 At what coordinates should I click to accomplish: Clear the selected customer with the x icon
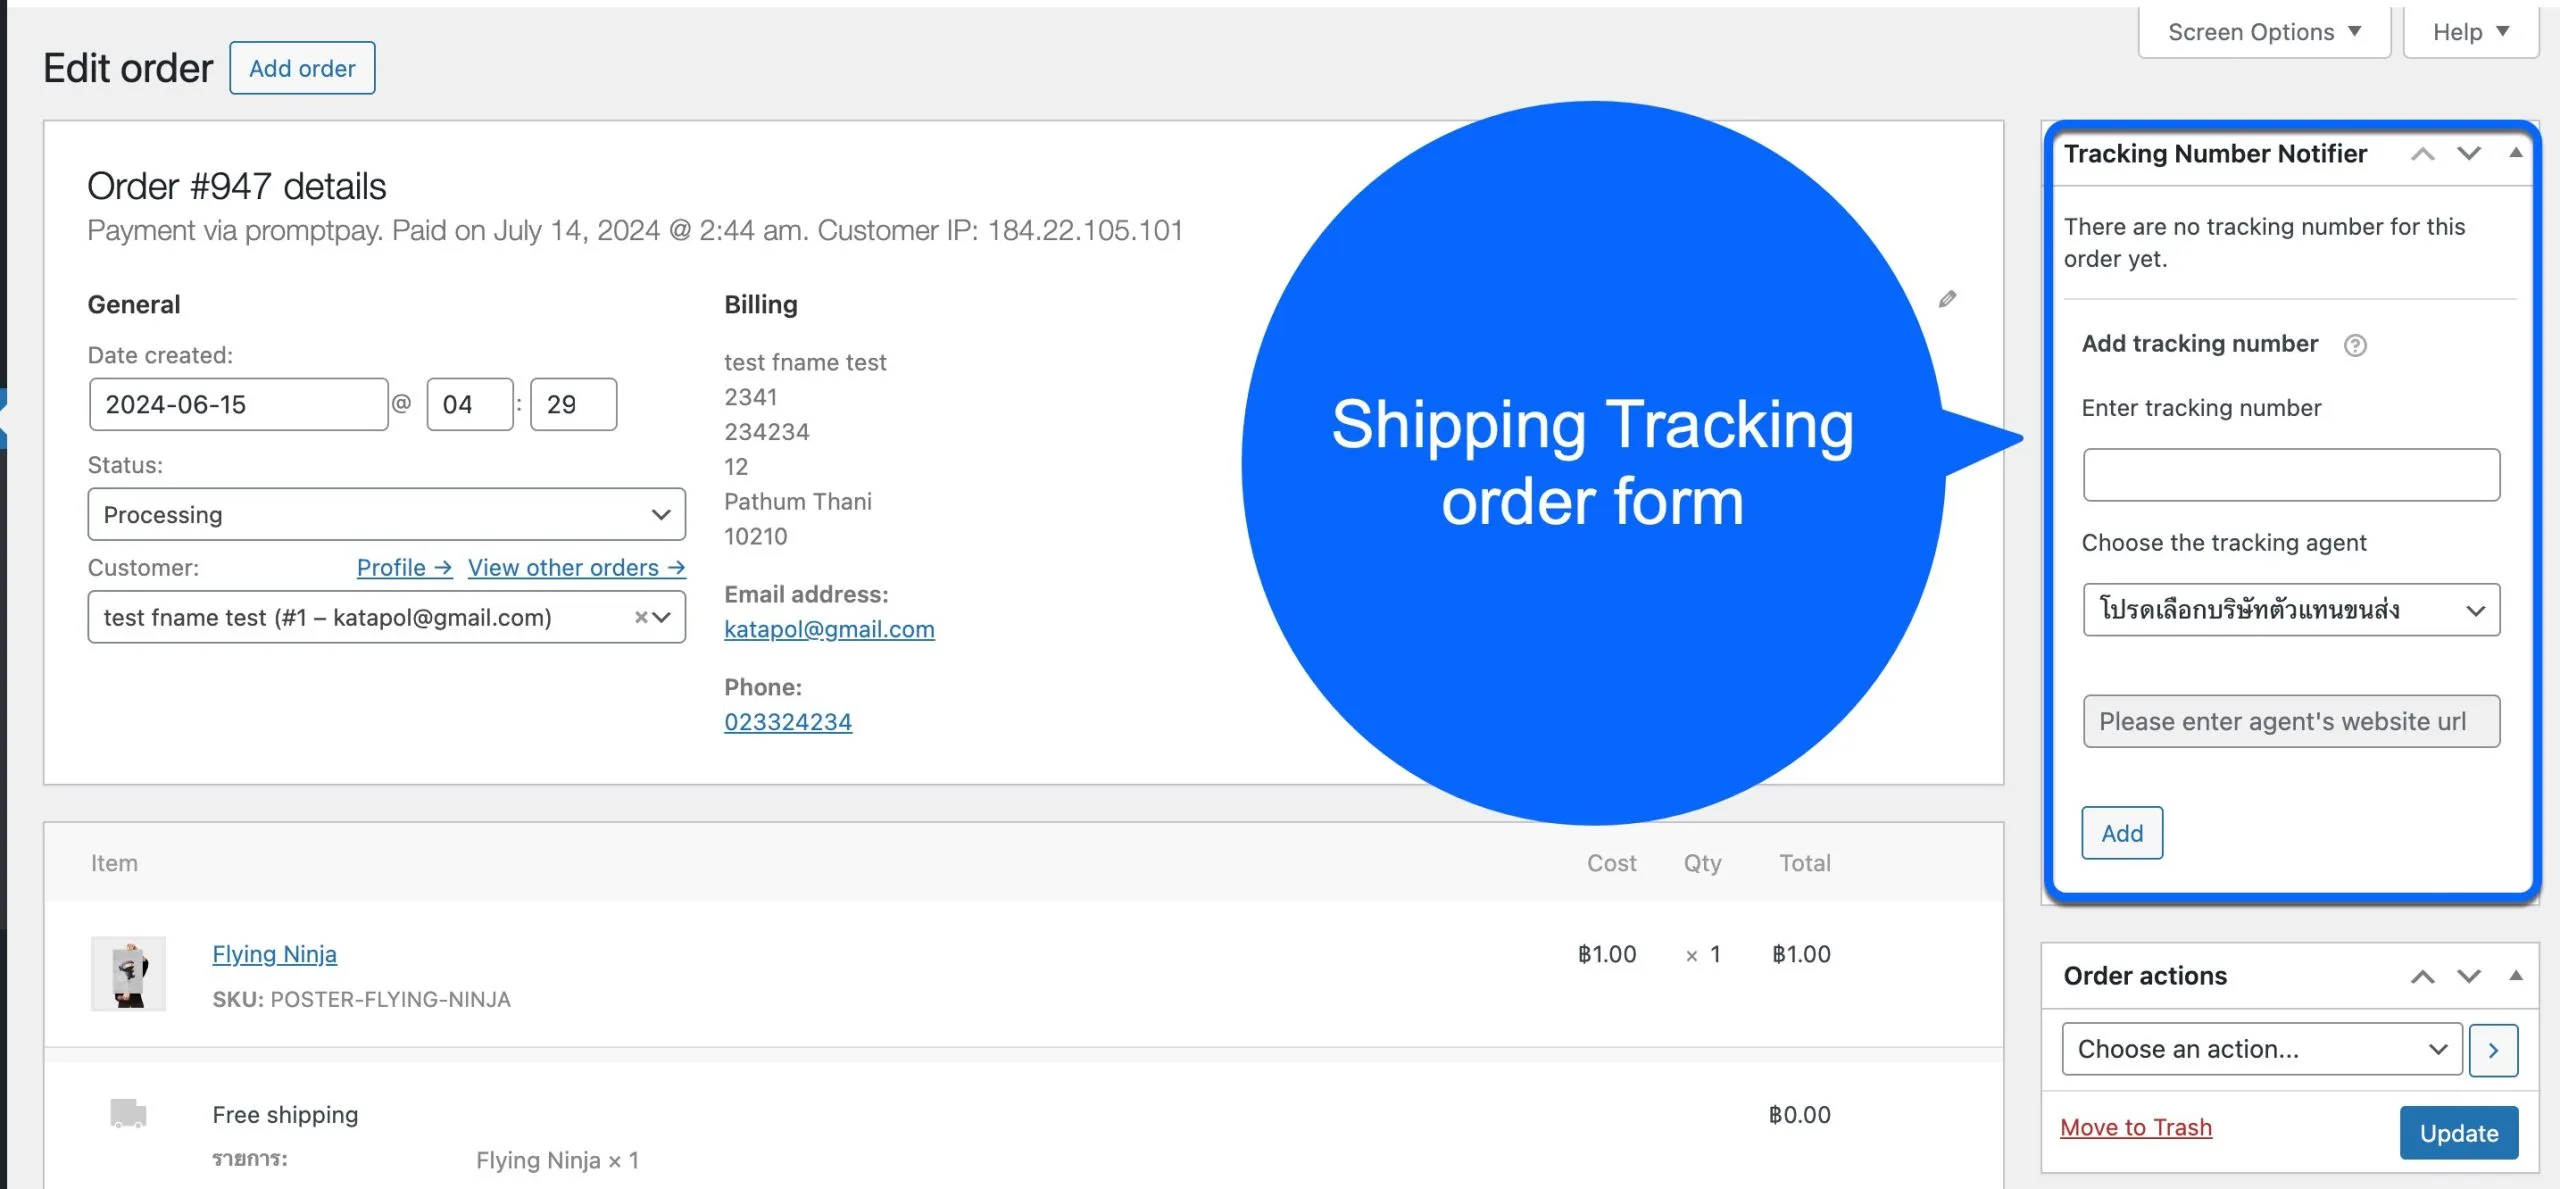641,617
